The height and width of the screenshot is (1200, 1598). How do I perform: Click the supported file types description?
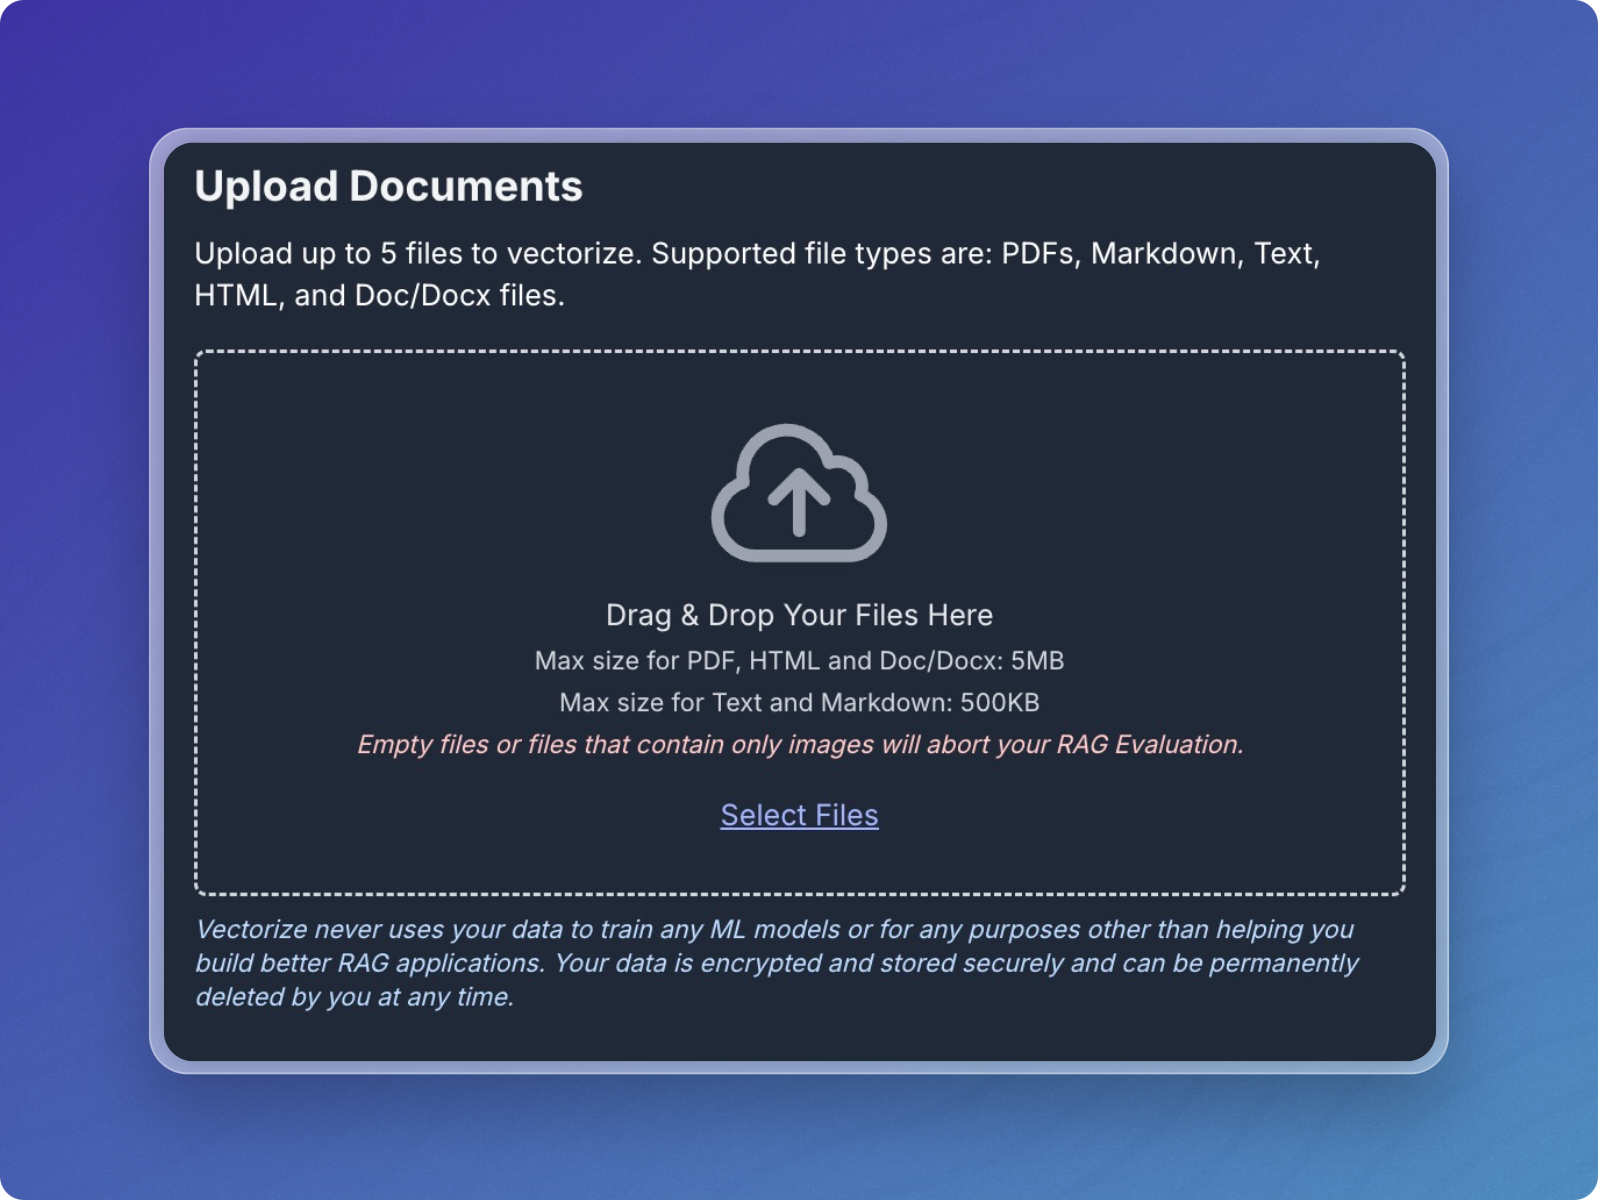tap(757, 274)
